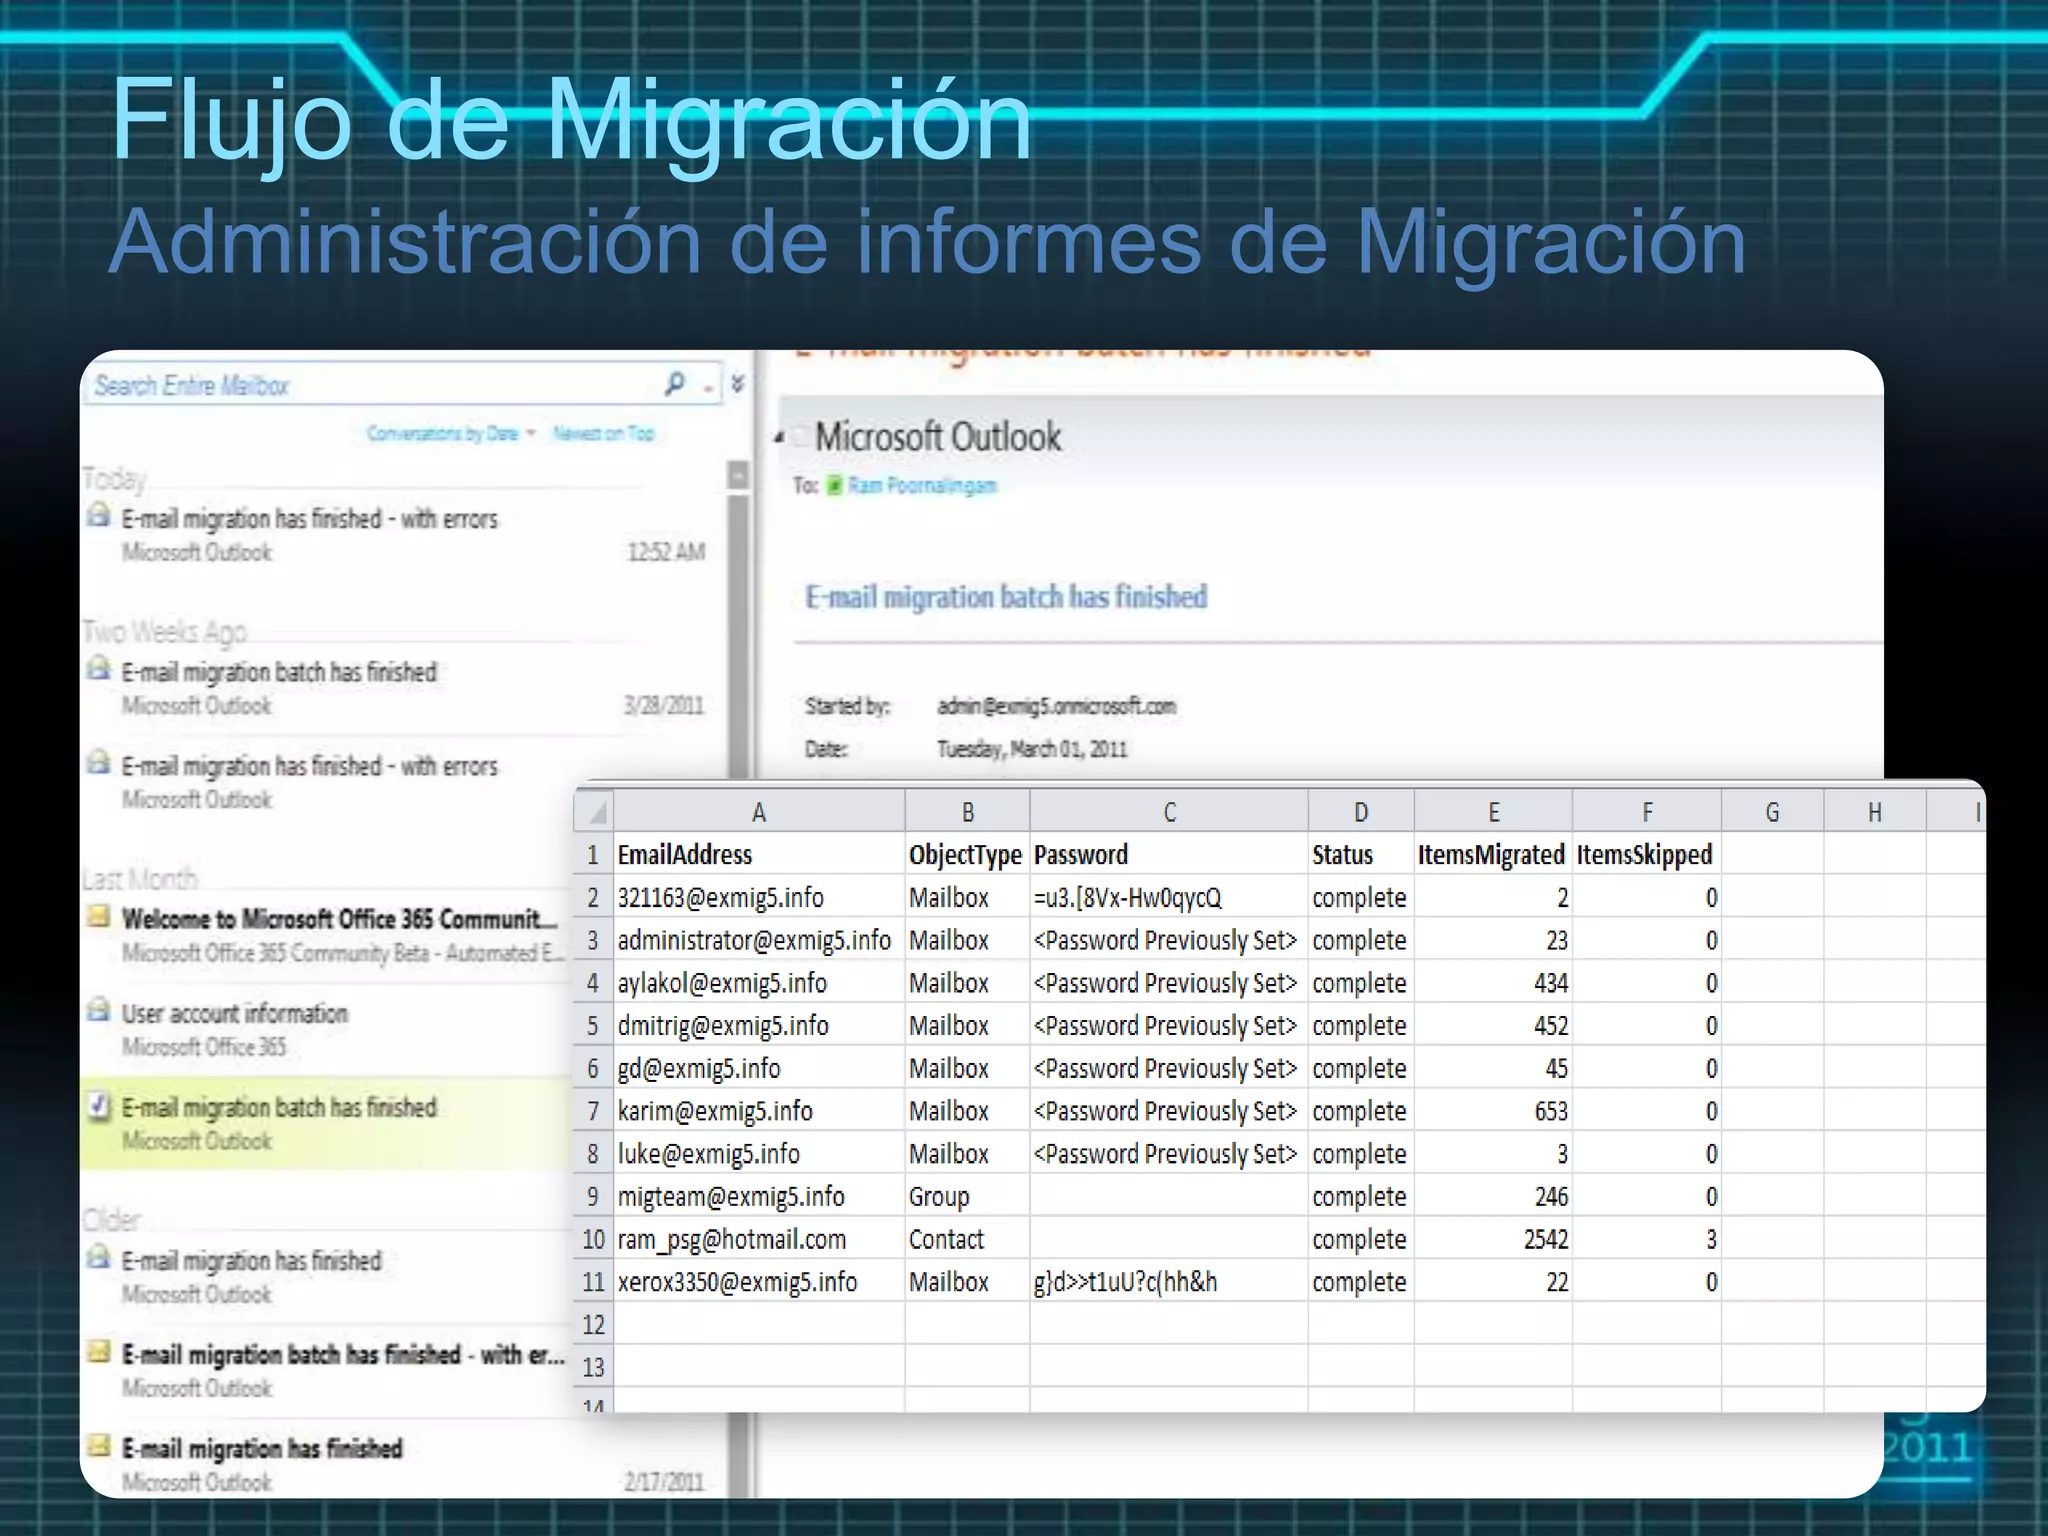2048x1536 pixels.
Task: Click the User account information envelope icon
Action: [98, 1010]
